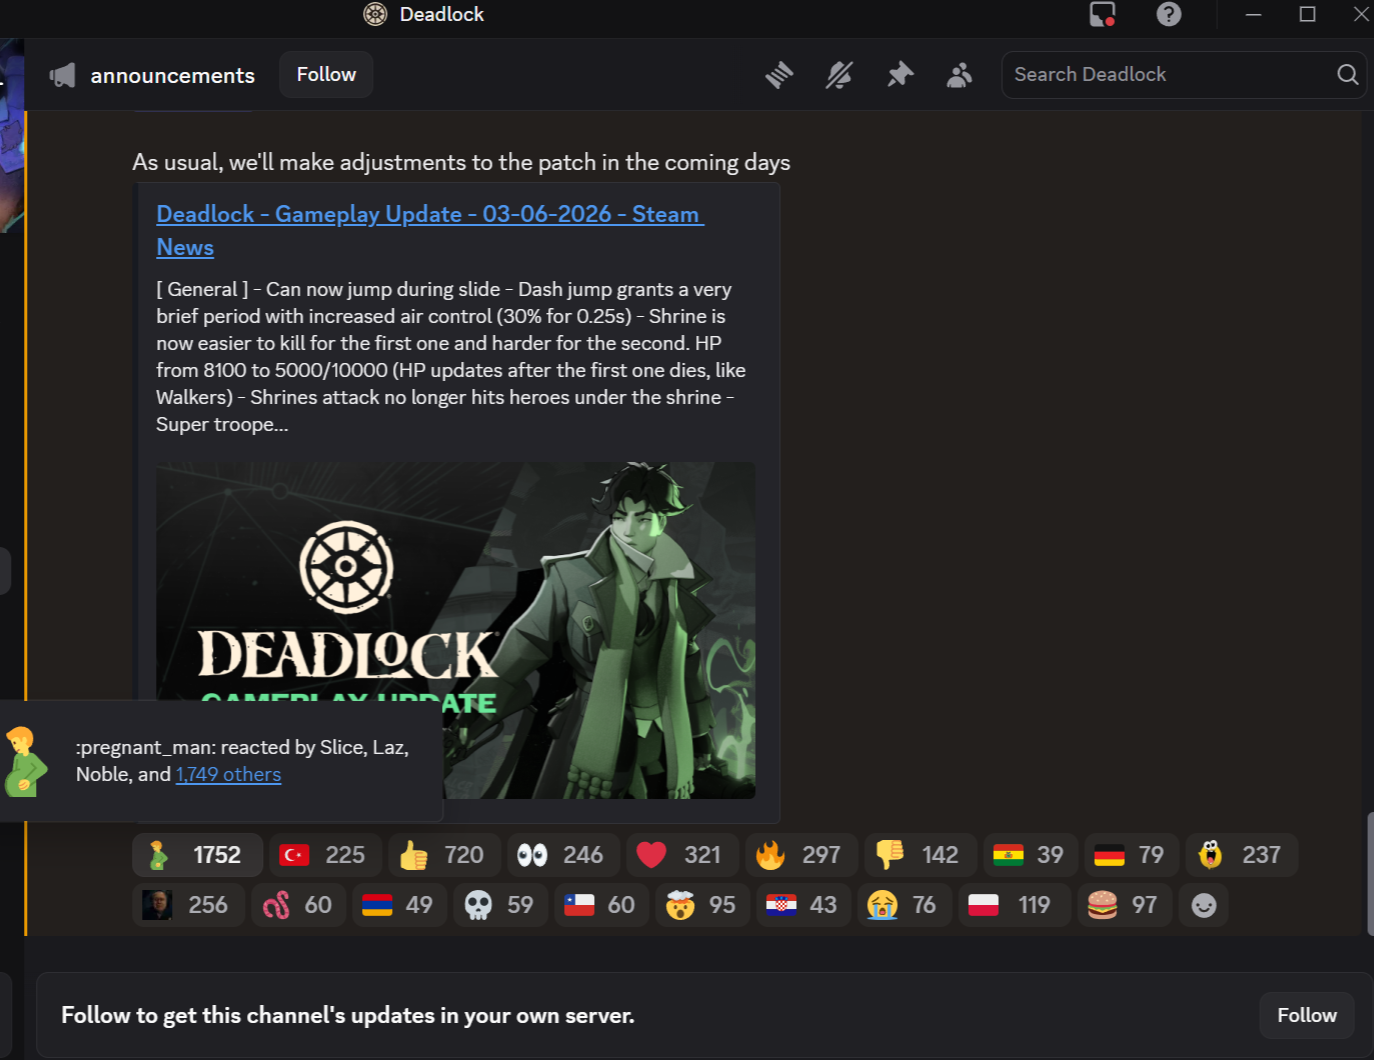Toggle the Bolivia flag reaction showing 39
The image size is (1374, 1060).
pyautogui.click(x=1028, y=855)
